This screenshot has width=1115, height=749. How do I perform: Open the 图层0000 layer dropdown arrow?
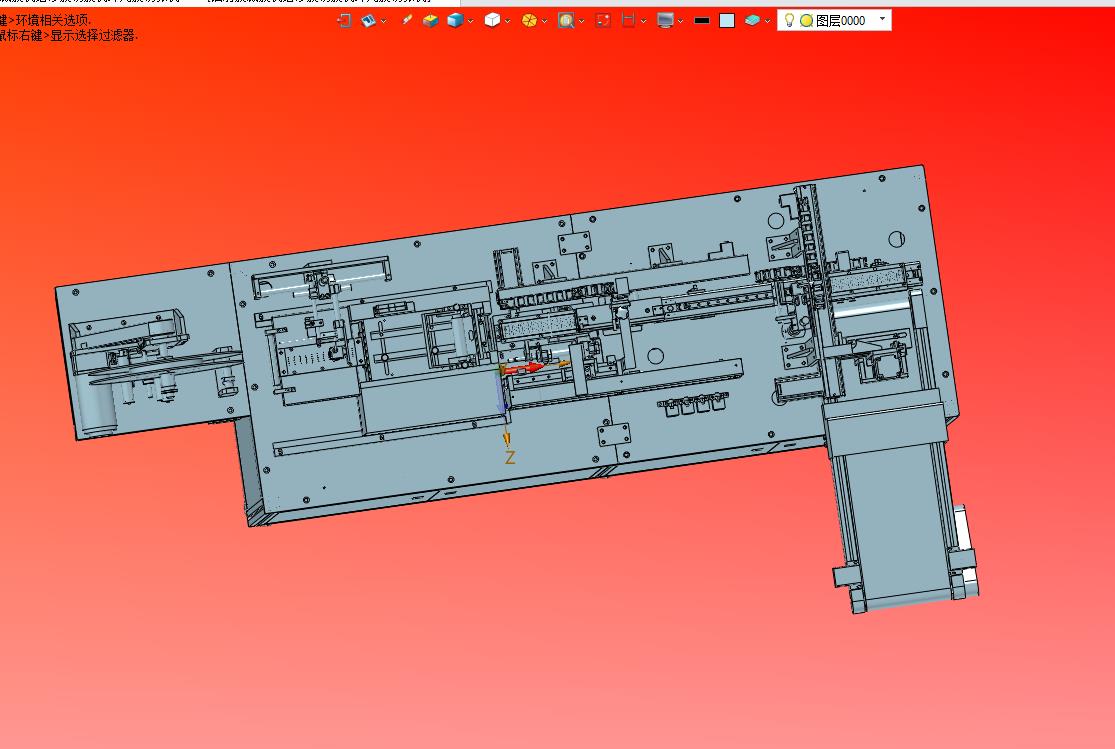(882, 19)
